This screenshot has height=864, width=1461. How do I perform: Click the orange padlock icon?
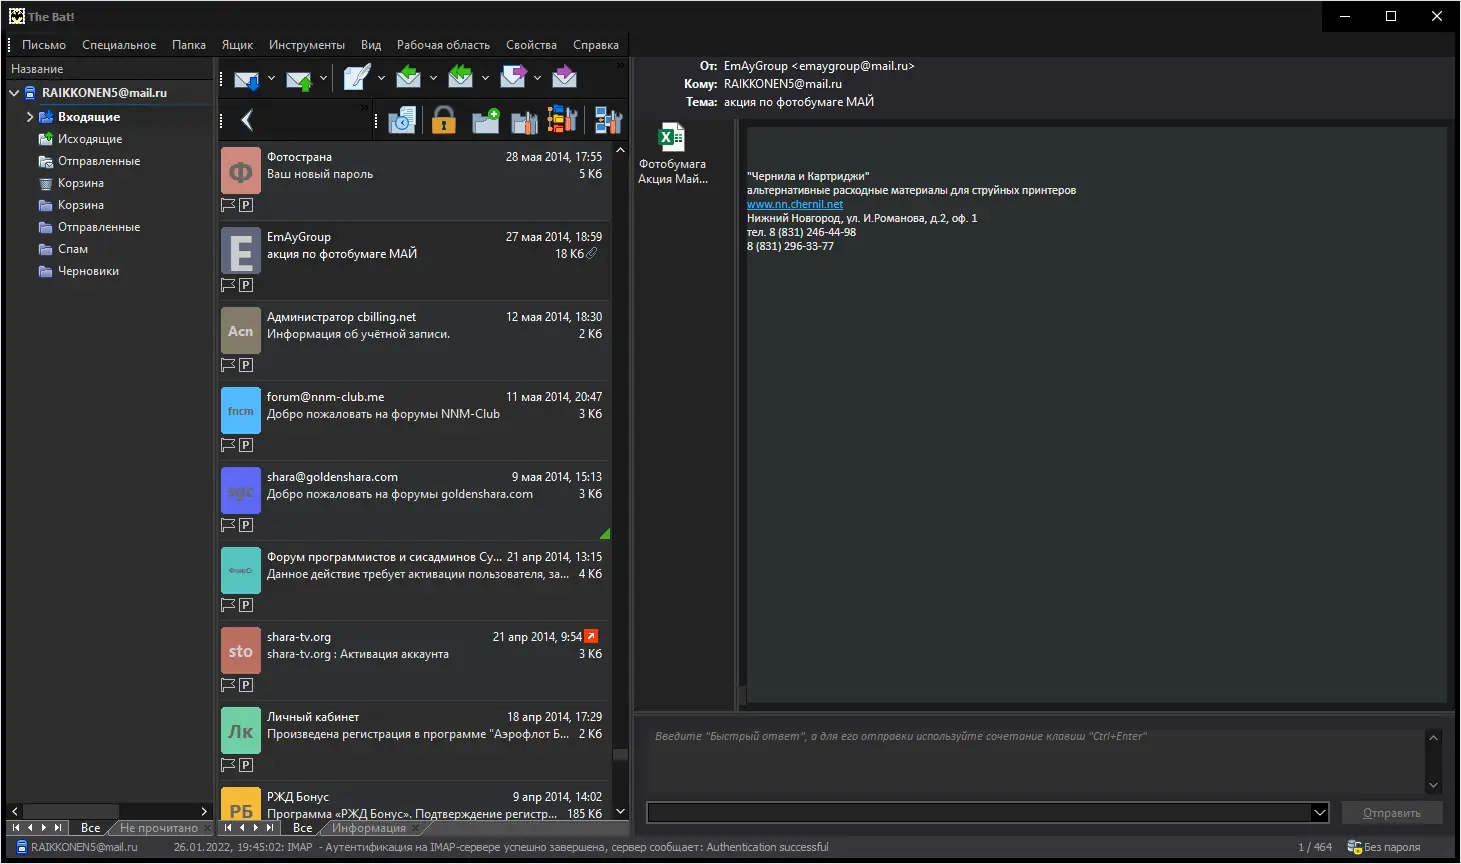pos(444,121)
